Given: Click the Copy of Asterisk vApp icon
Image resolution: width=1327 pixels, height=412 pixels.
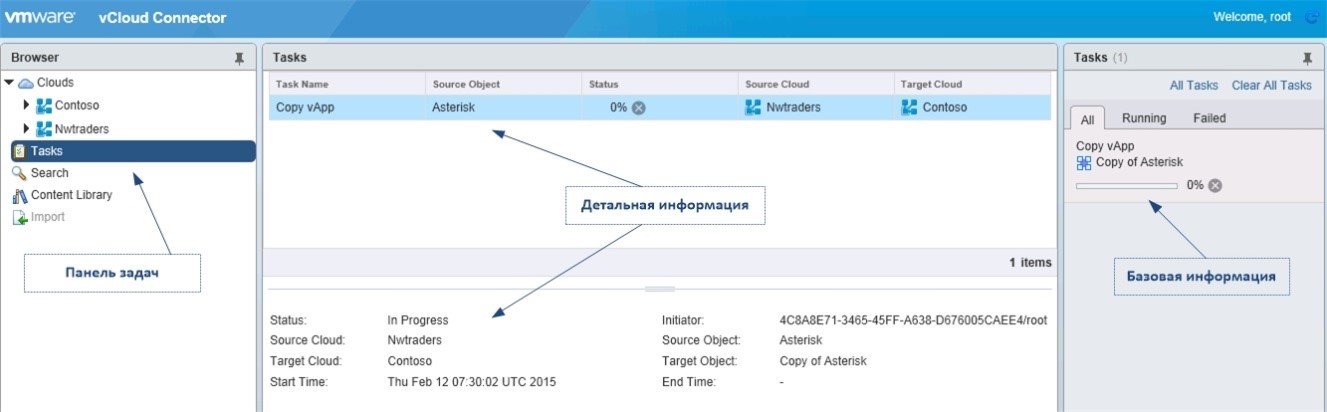Looking at the screenshot, I should point(1084,162).
